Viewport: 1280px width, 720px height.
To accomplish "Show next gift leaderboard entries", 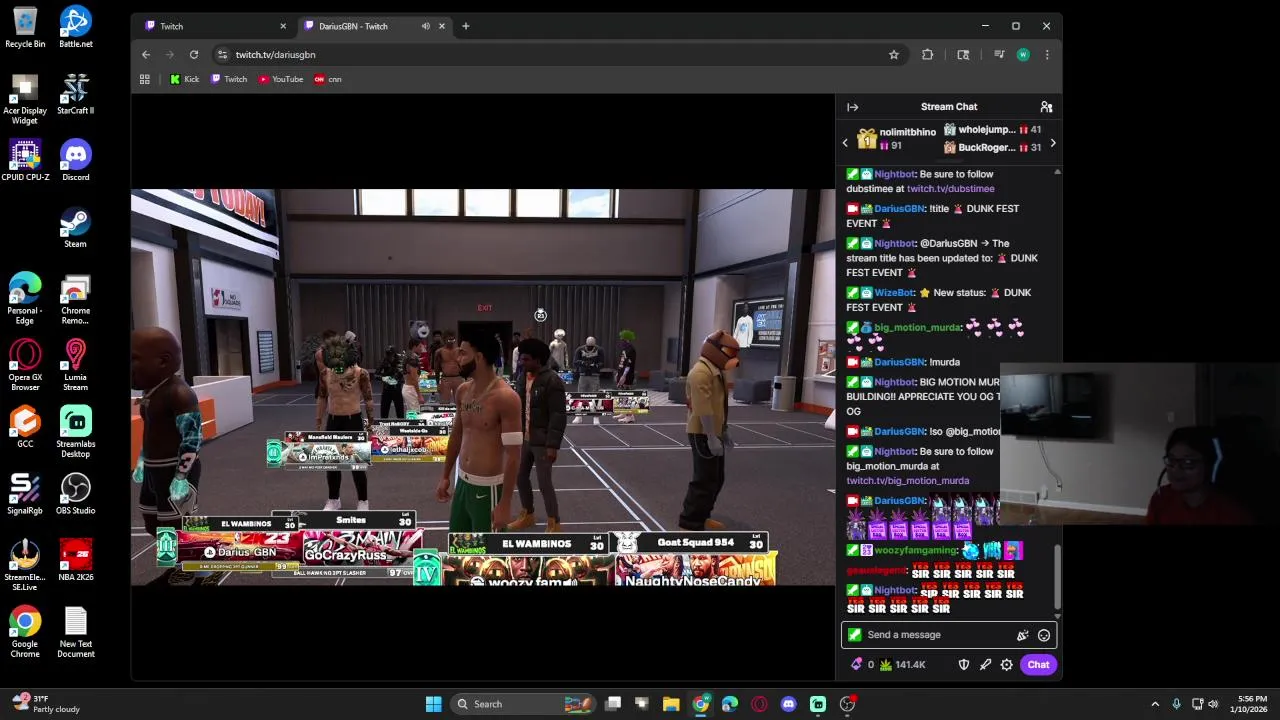I will click(1053, 143).
